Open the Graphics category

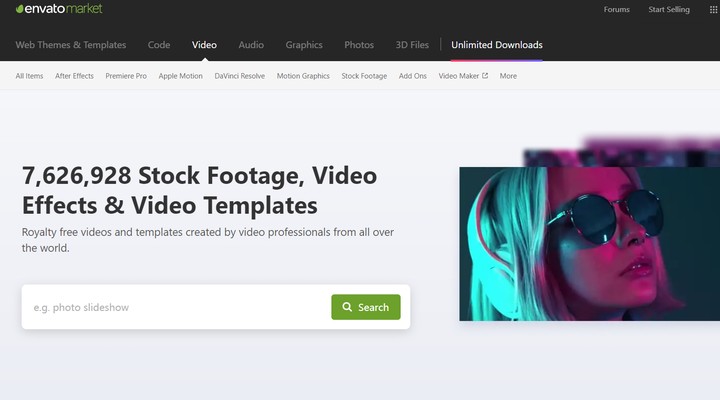304,45
